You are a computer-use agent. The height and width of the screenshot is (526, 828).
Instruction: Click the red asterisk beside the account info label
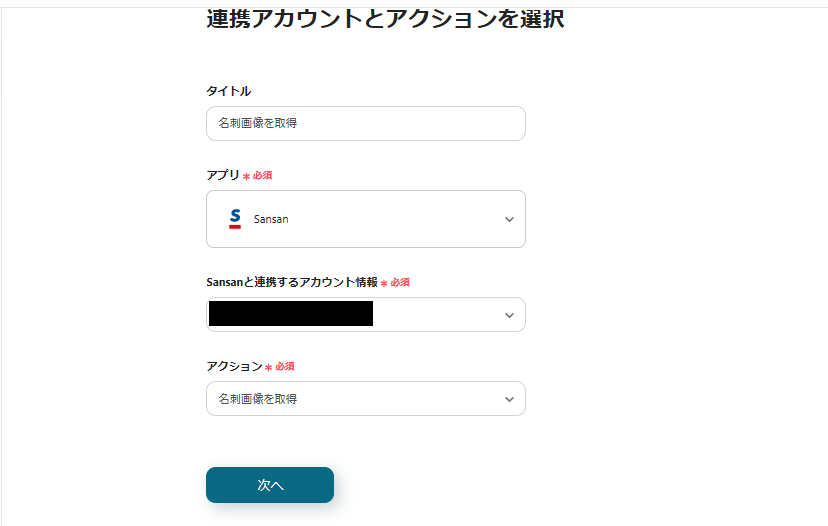point(384,283)
